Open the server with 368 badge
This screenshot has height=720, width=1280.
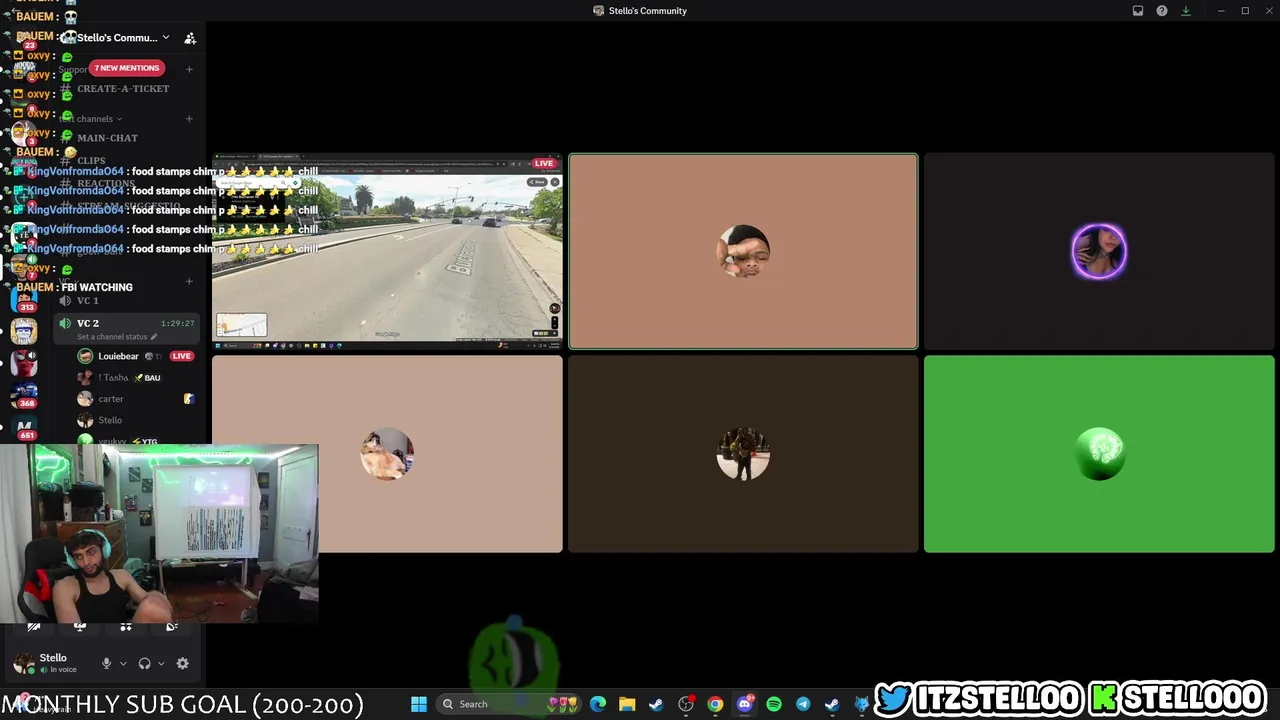pos(25,395)
